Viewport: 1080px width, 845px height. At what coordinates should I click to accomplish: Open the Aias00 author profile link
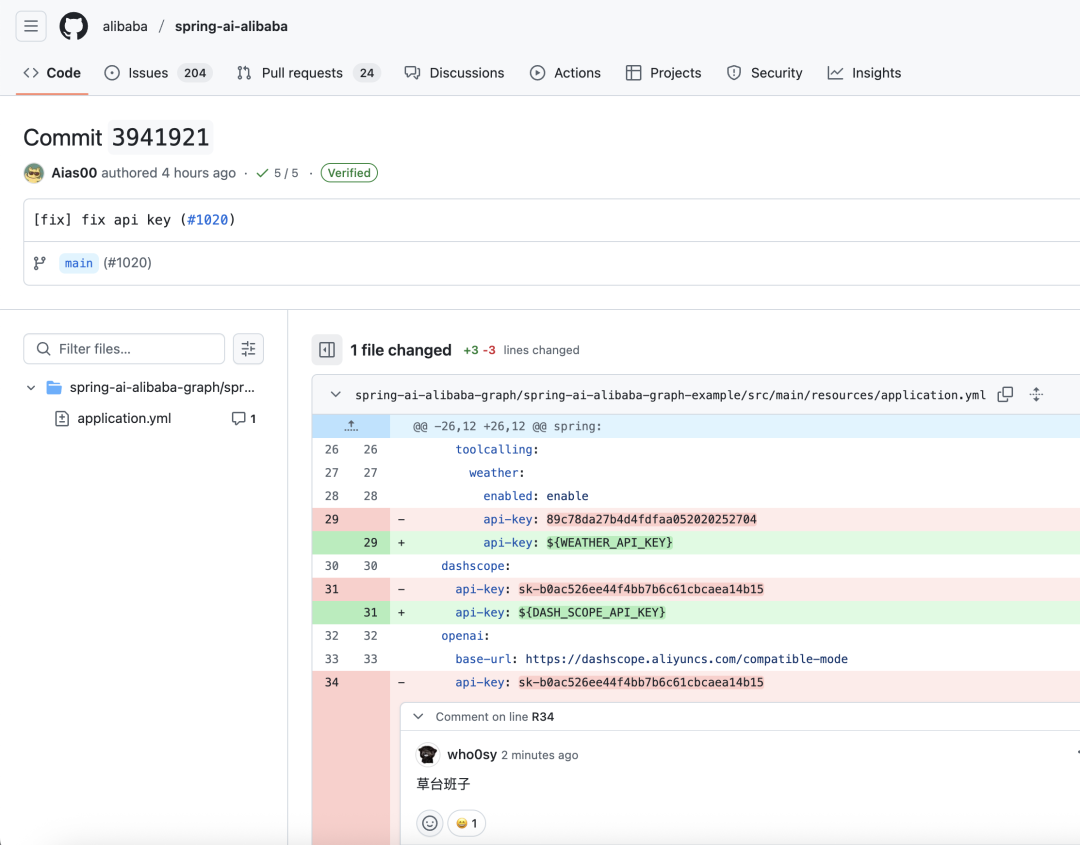(74, 173)
